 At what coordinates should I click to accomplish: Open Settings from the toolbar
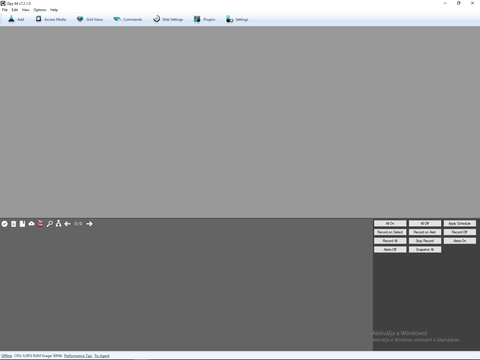(237, 19)
